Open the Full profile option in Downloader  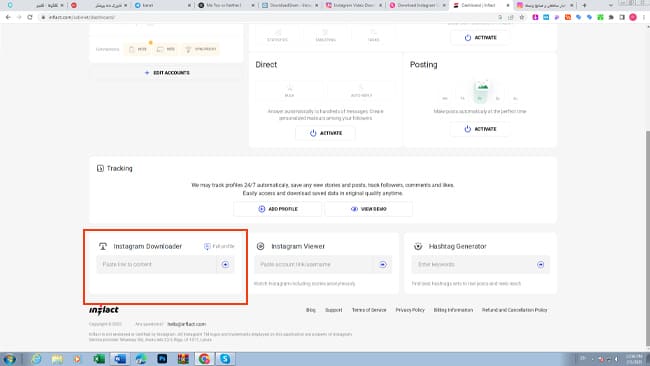pyautogui.click(x=219, y=246)
